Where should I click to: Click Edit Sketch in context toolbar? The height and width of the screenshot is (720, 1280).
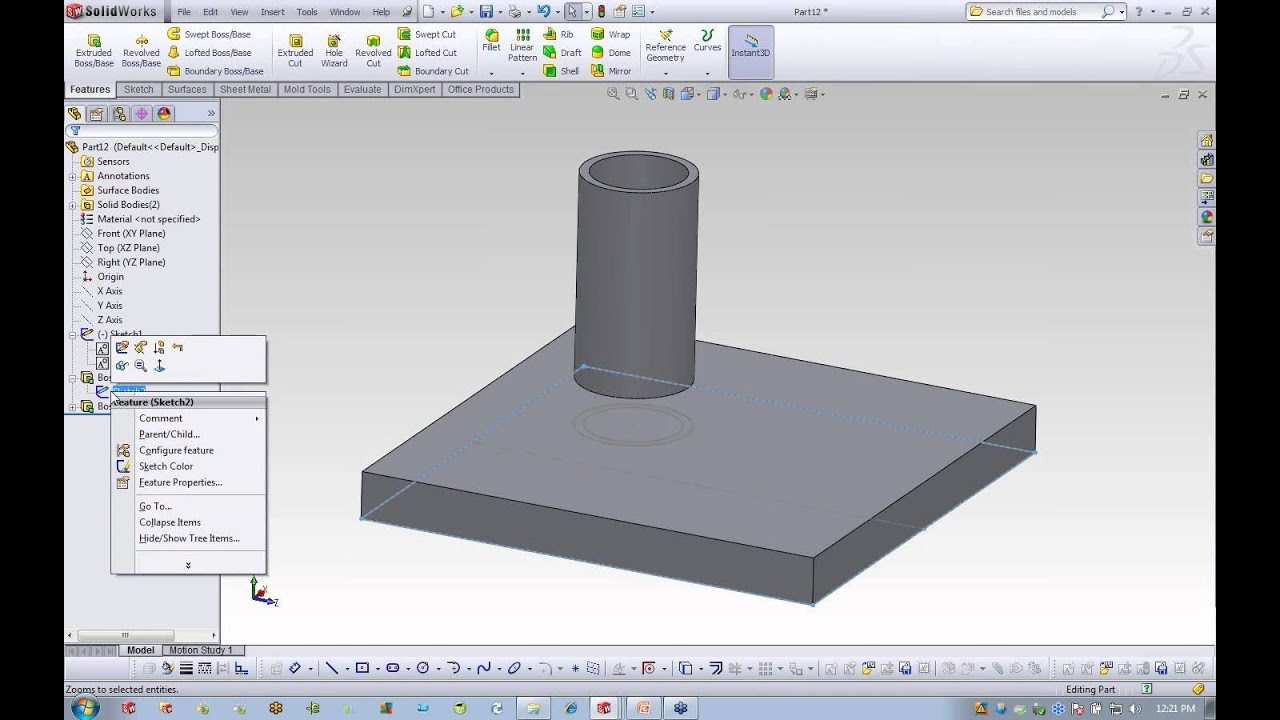[x=122, y=347]
